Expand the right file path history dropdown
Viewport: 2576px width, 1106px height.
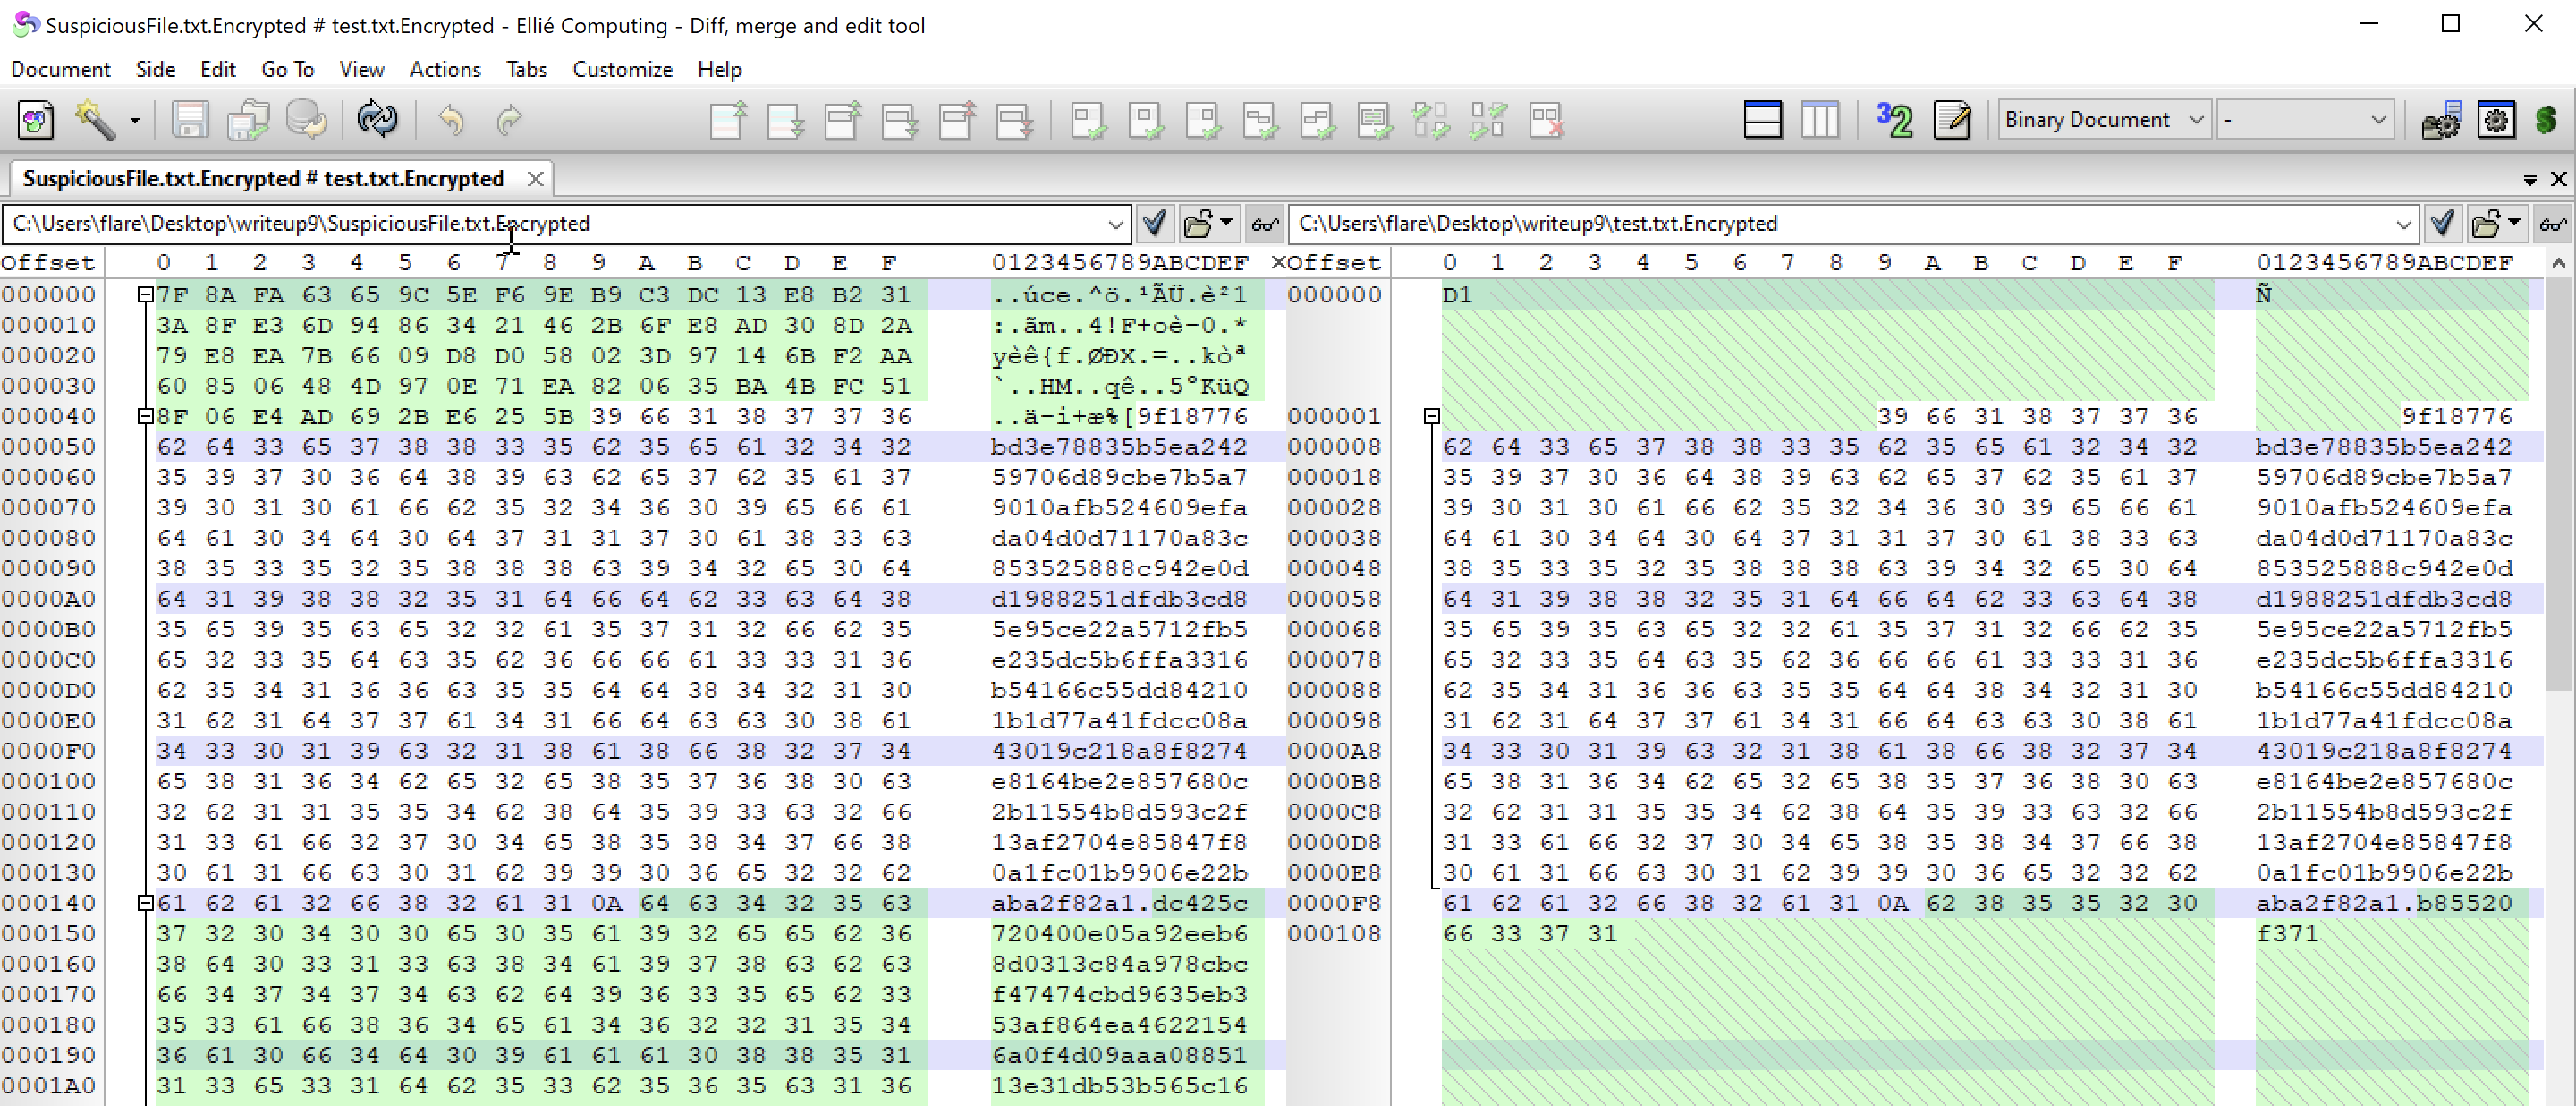click(x=2403, y=224)
